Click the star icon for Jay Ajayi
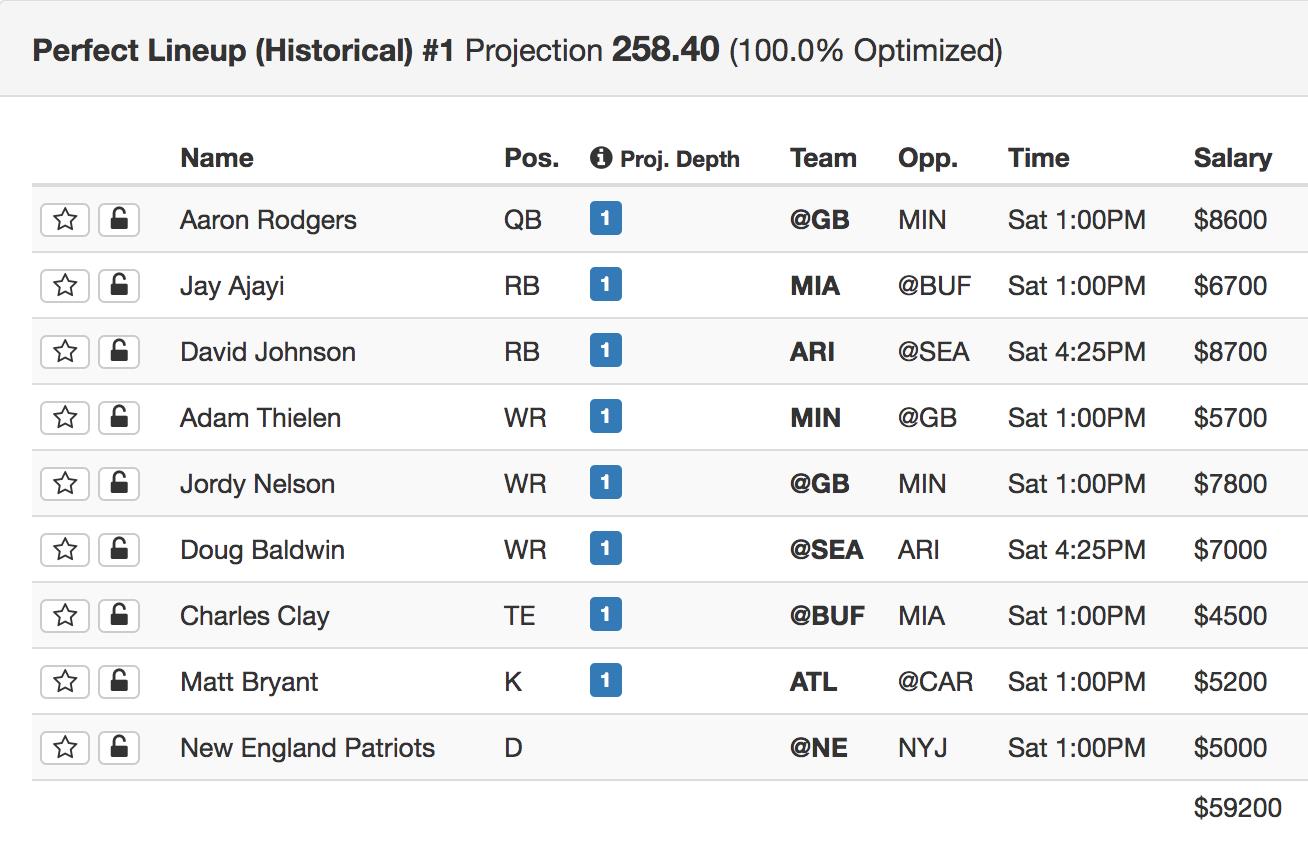The image size is (1308, 849). pos(65,286)
